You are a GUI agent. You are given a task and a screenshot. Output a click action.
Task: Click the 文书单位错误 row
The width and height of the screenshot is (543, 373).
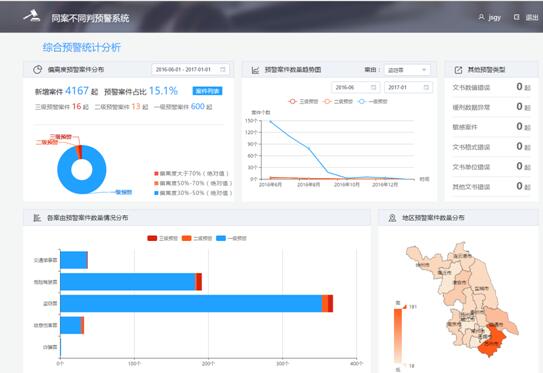(491, 167)
